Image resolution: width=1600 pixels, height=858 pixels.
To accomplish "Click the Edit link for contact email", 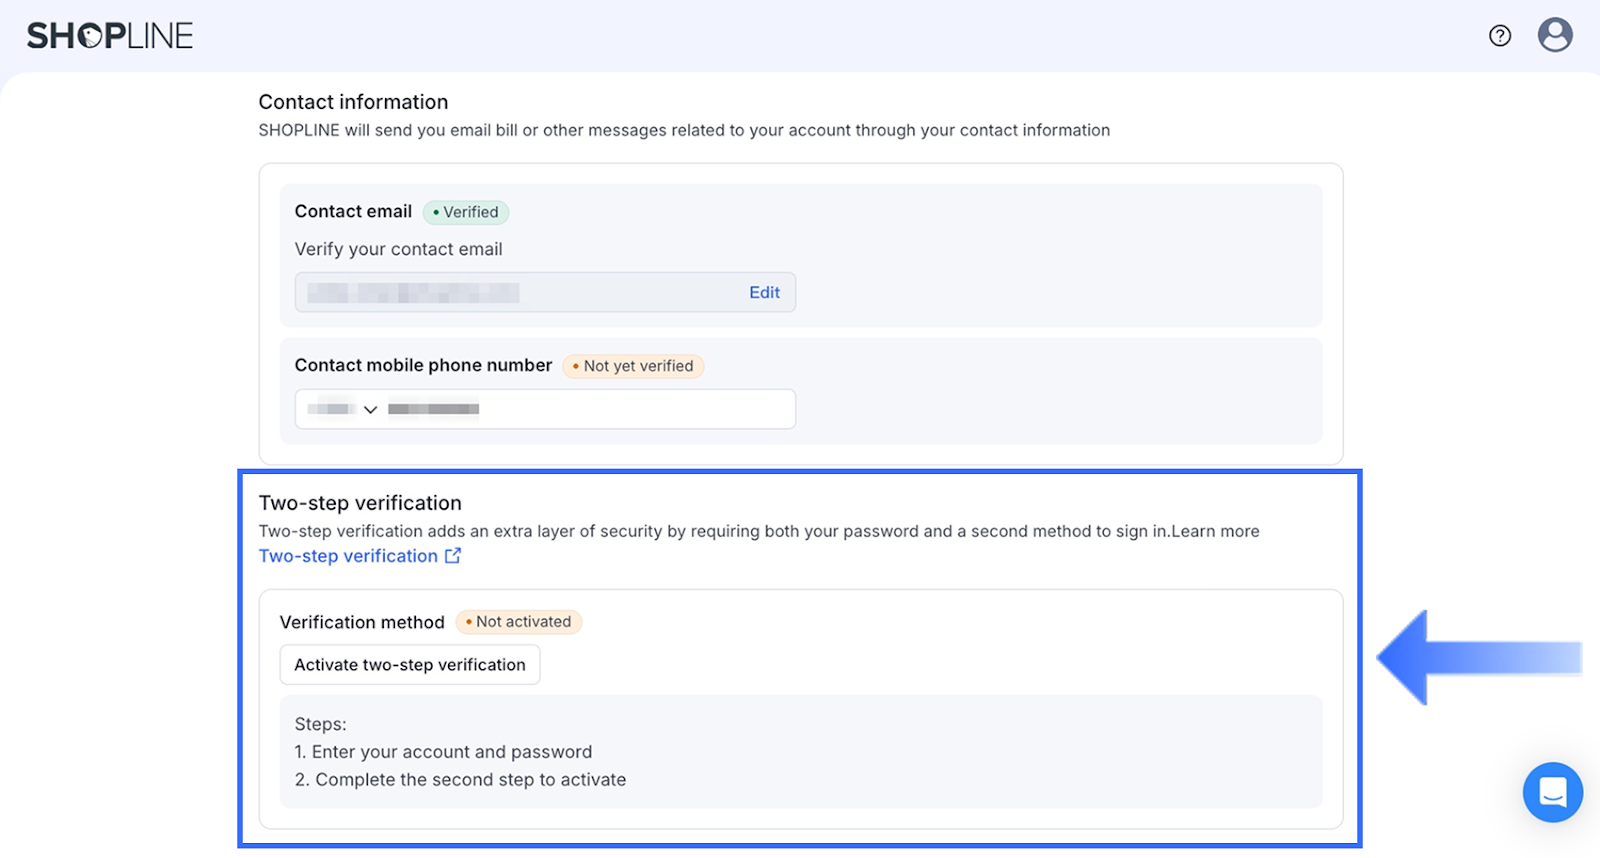I will pos(764,293).
